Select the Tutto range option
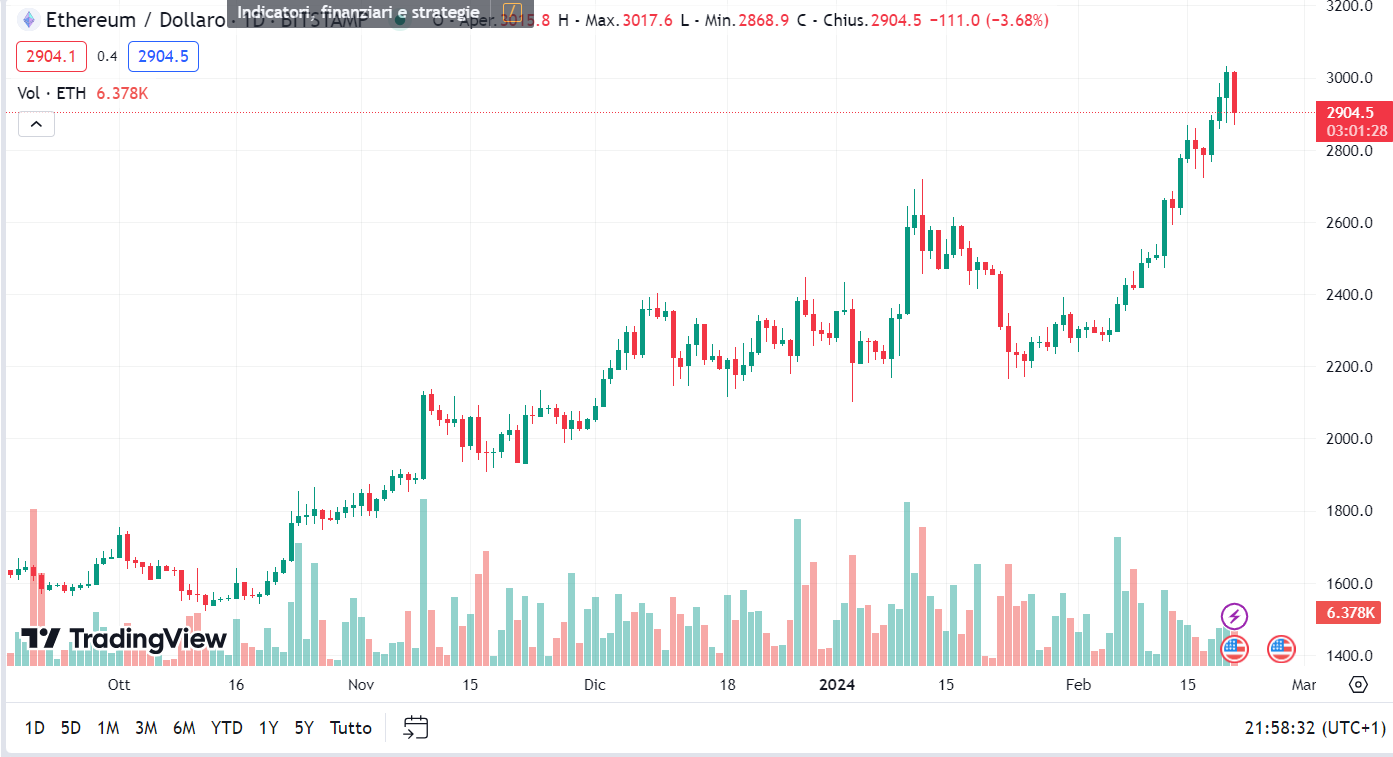This screenshot has width=1393, height=757. (x=350, y=728)
